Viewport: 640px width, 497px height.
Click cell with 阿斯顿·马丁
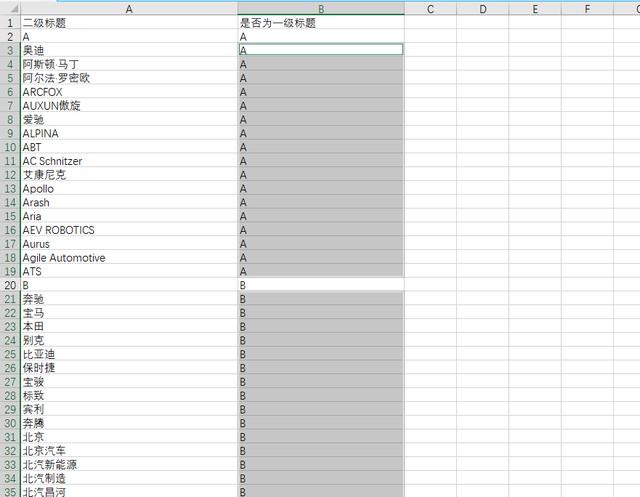[x=129, y=64]
